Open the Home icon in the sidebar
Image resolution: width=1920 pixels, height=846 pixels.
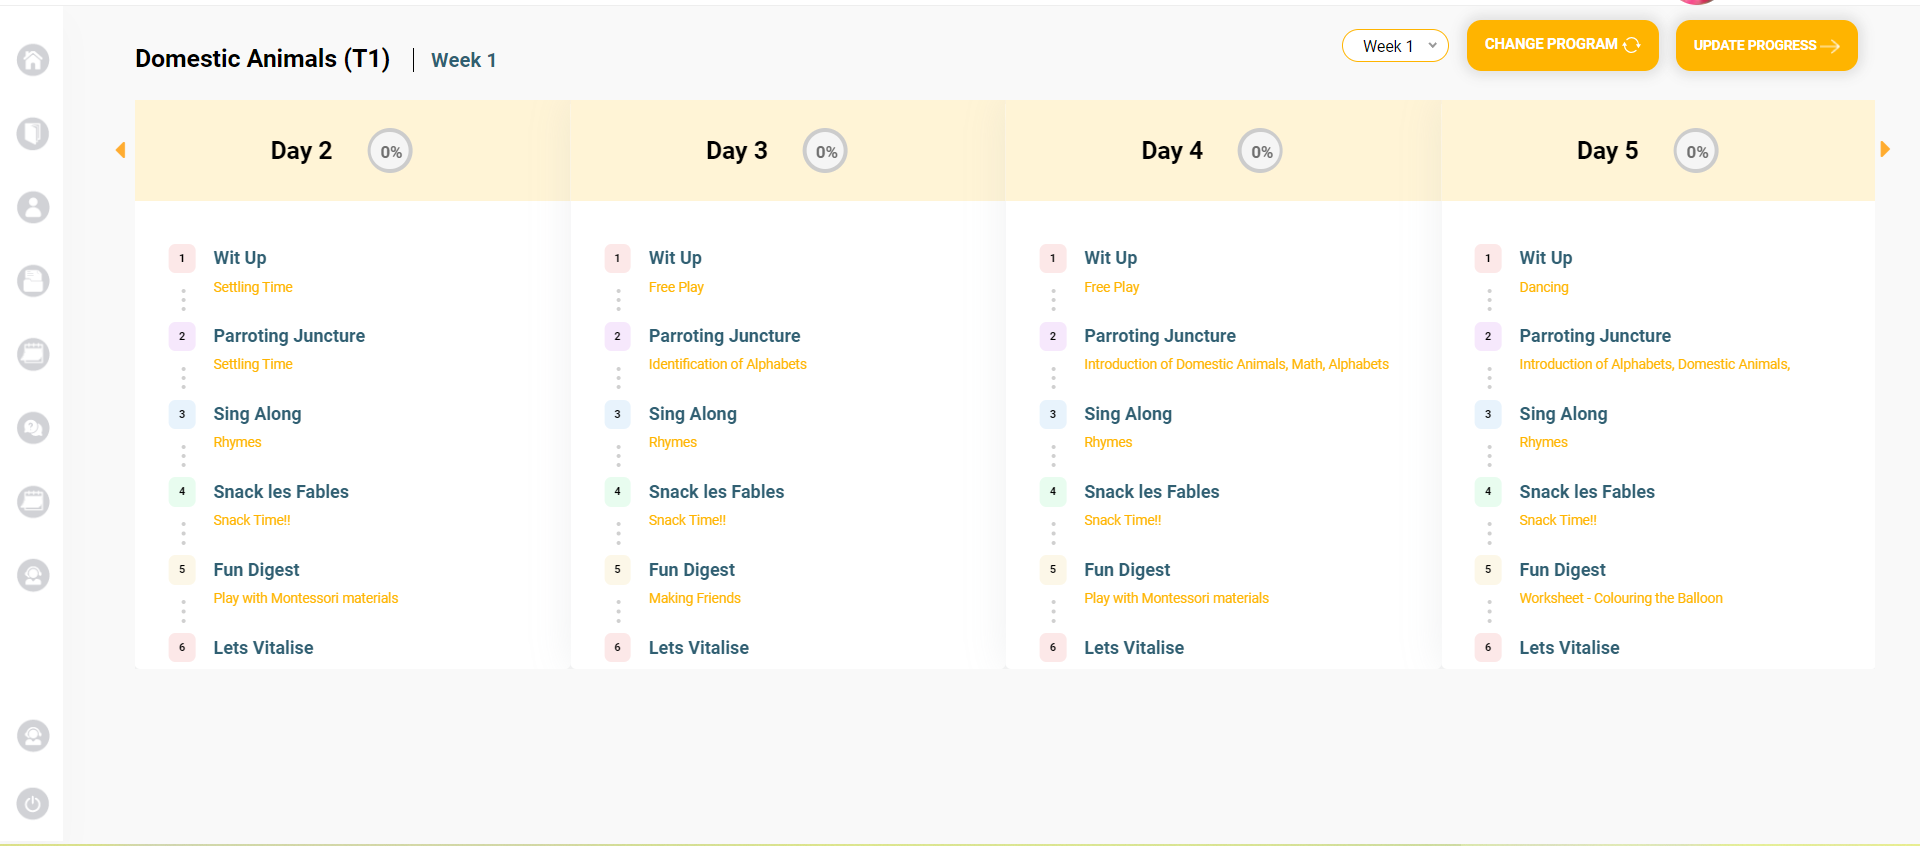pos(33,60)
